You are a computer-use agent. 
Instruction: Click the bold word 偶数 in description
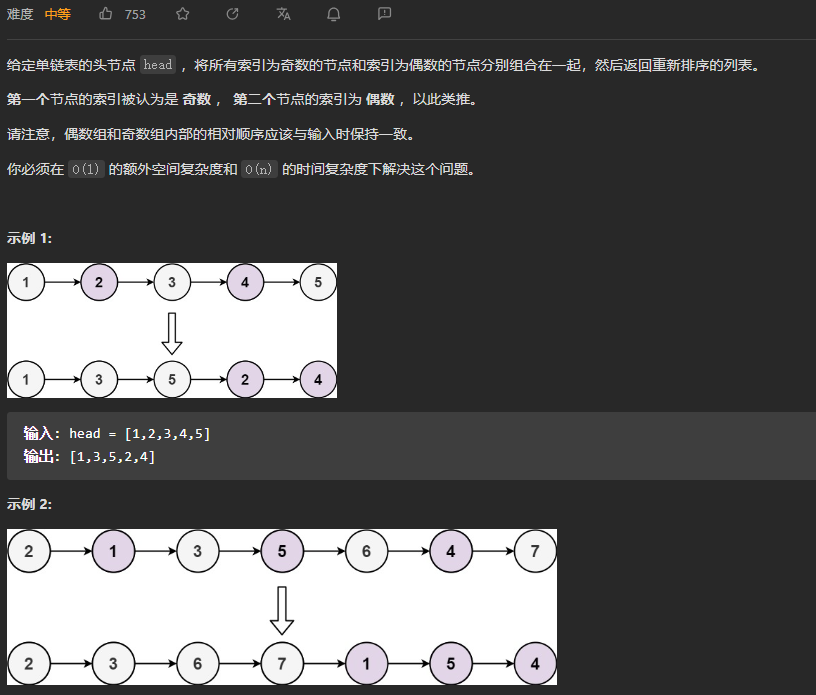380,99
